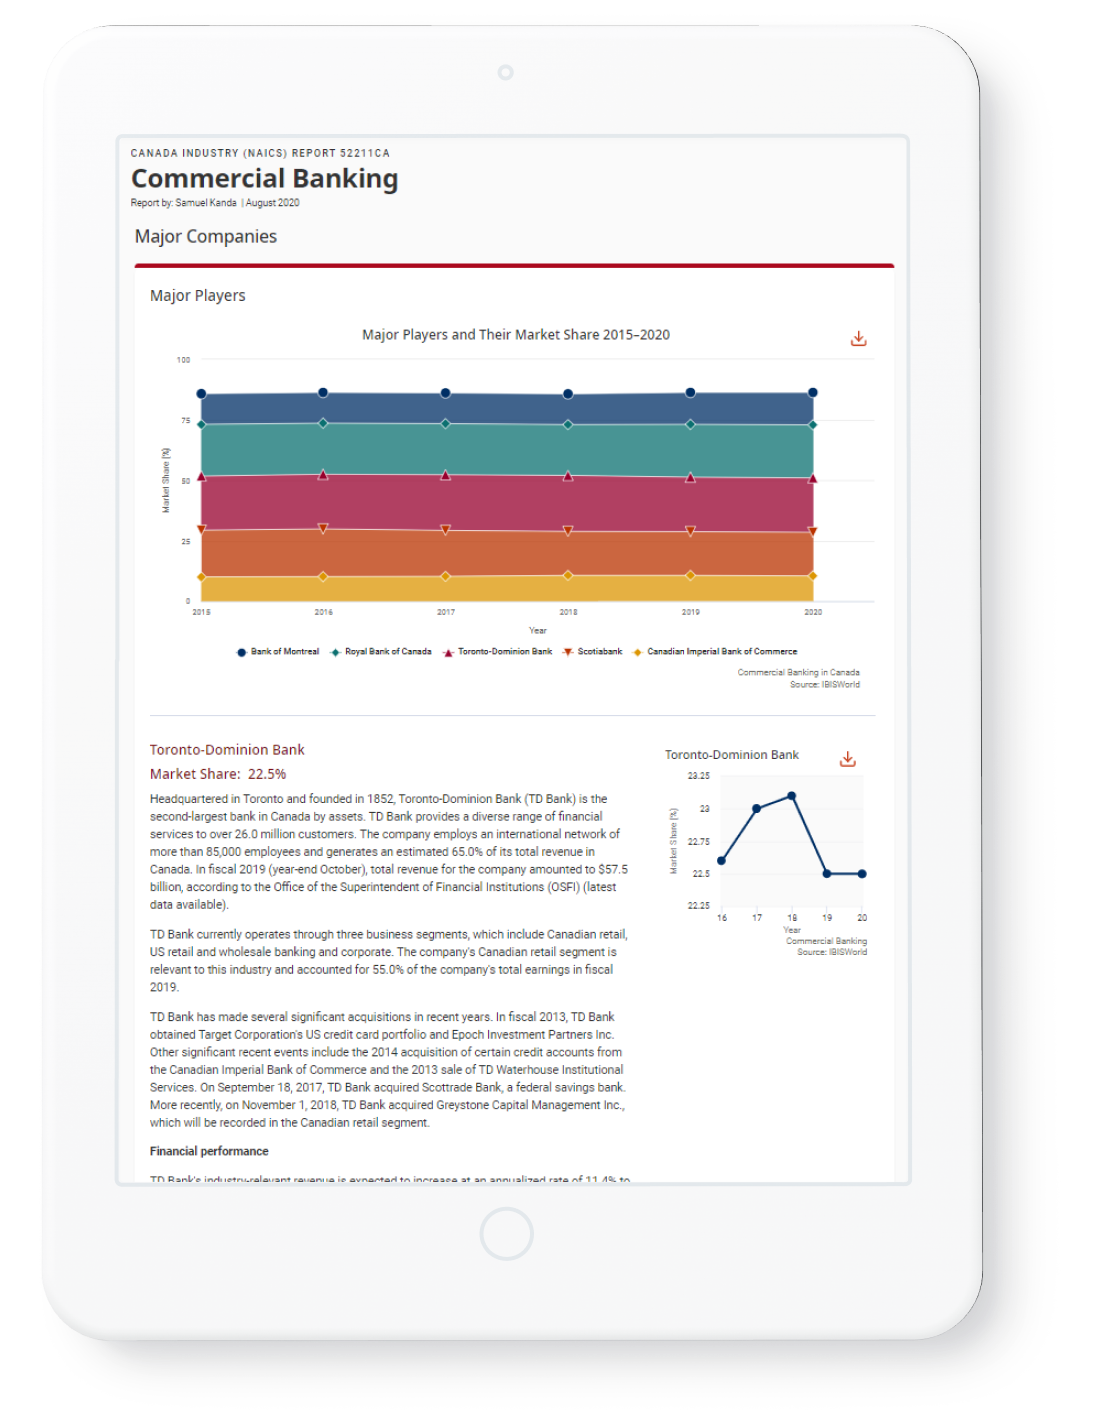Toggle Royal Bank of Canada legend entry
This screenshot has height=1410, width=1103.
381,652
